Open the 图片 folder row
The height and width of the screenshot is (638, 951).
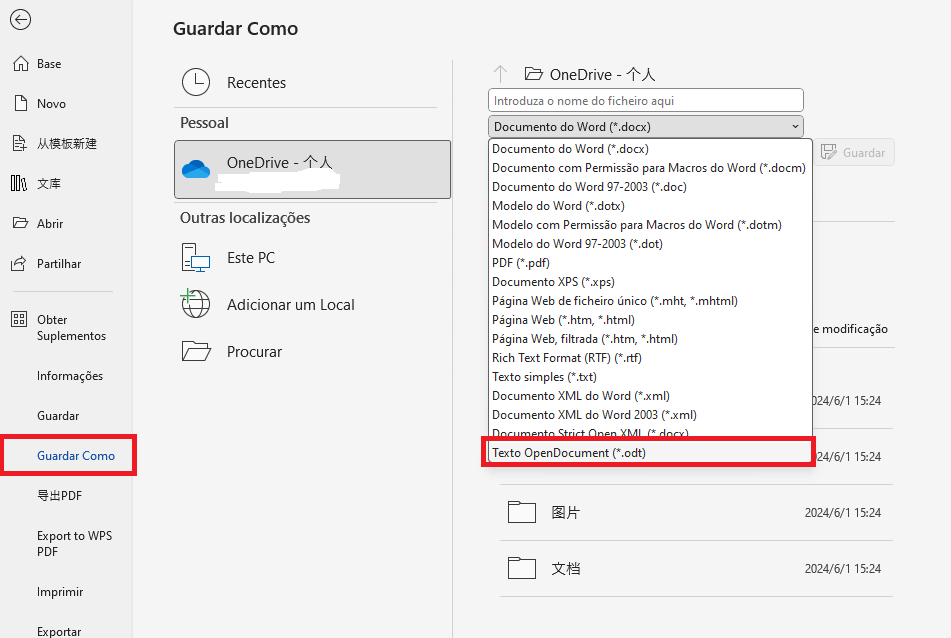tap(696, 512)
